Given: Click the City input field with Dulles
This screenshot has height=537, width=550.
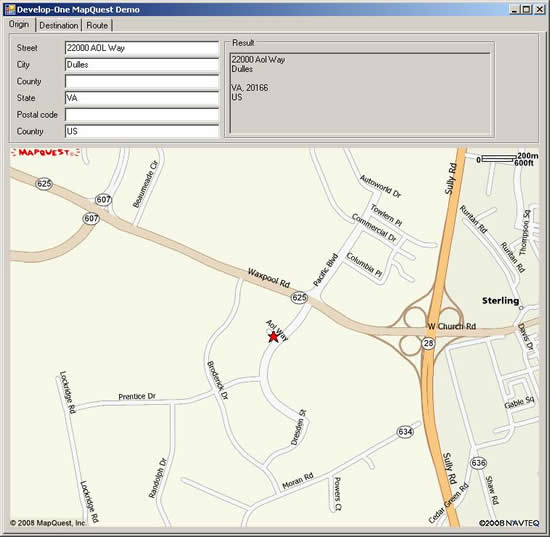Looking at the screenshot, I should [x=142, y=65].
